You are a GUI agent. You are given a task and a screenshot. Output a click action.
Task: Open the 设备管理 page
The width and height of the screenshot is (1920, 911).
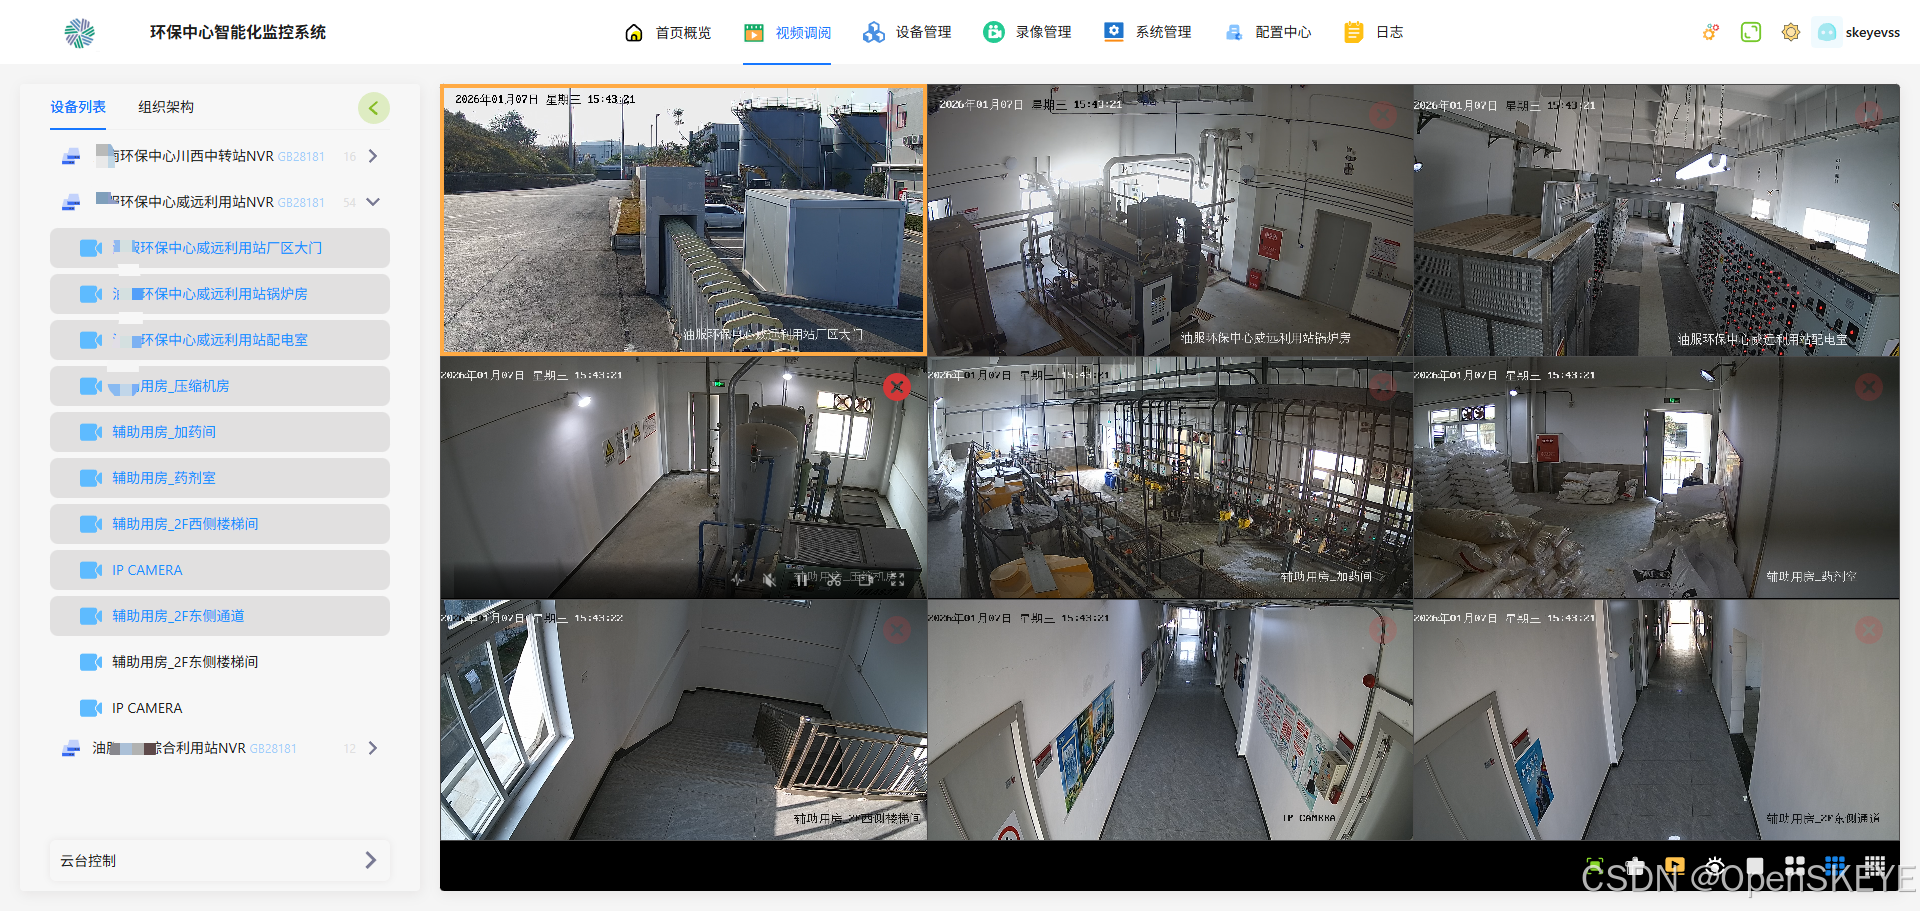coord(906,31)
